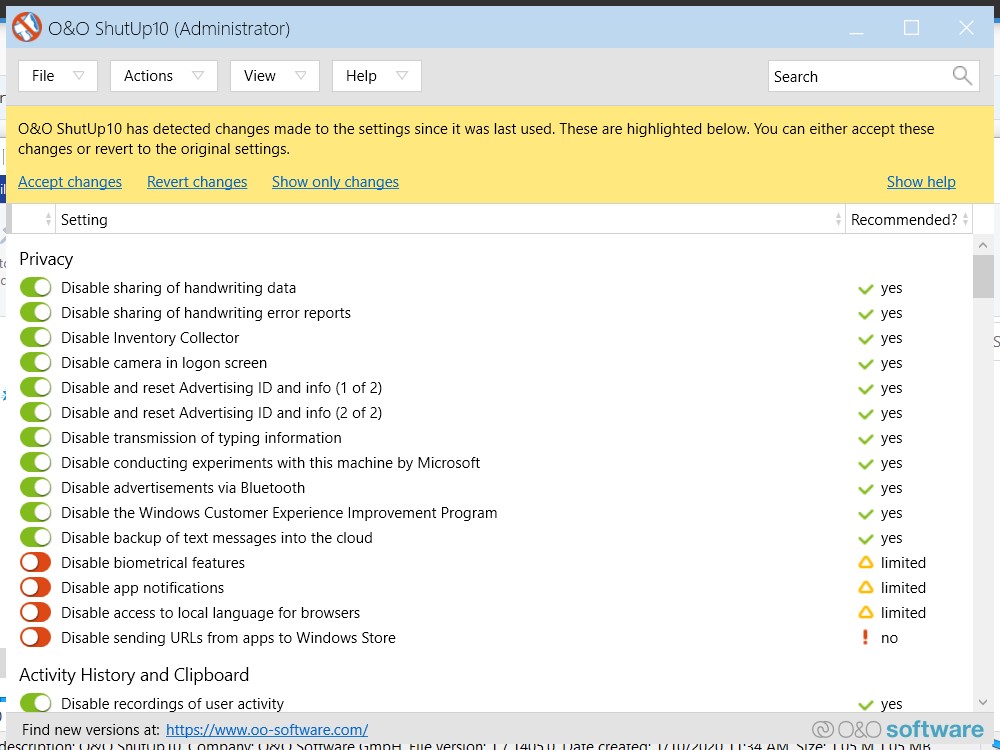1000x750 pixels.
Task: Sort by the Setting column header
Action: 450,219
